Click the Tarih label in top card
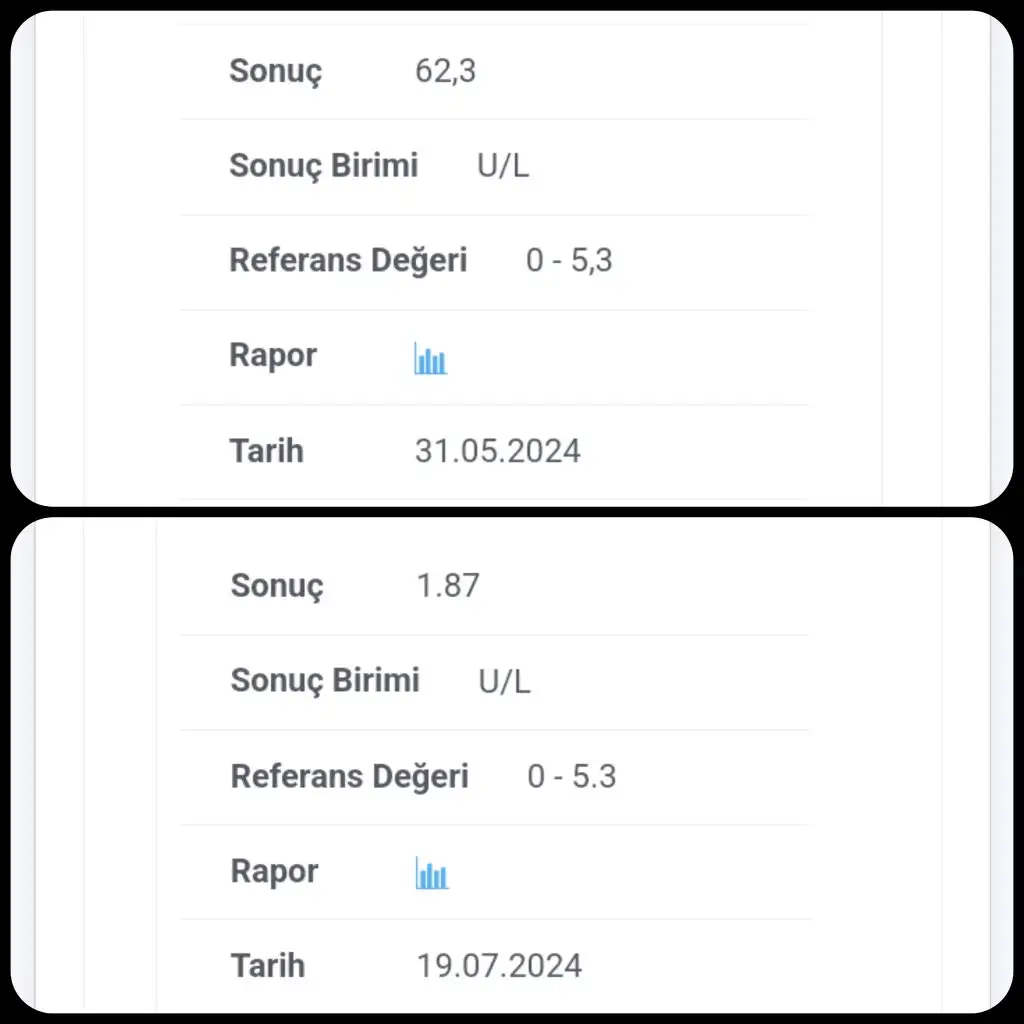Screen dimensions: 1024x1024 pos(266,451)
